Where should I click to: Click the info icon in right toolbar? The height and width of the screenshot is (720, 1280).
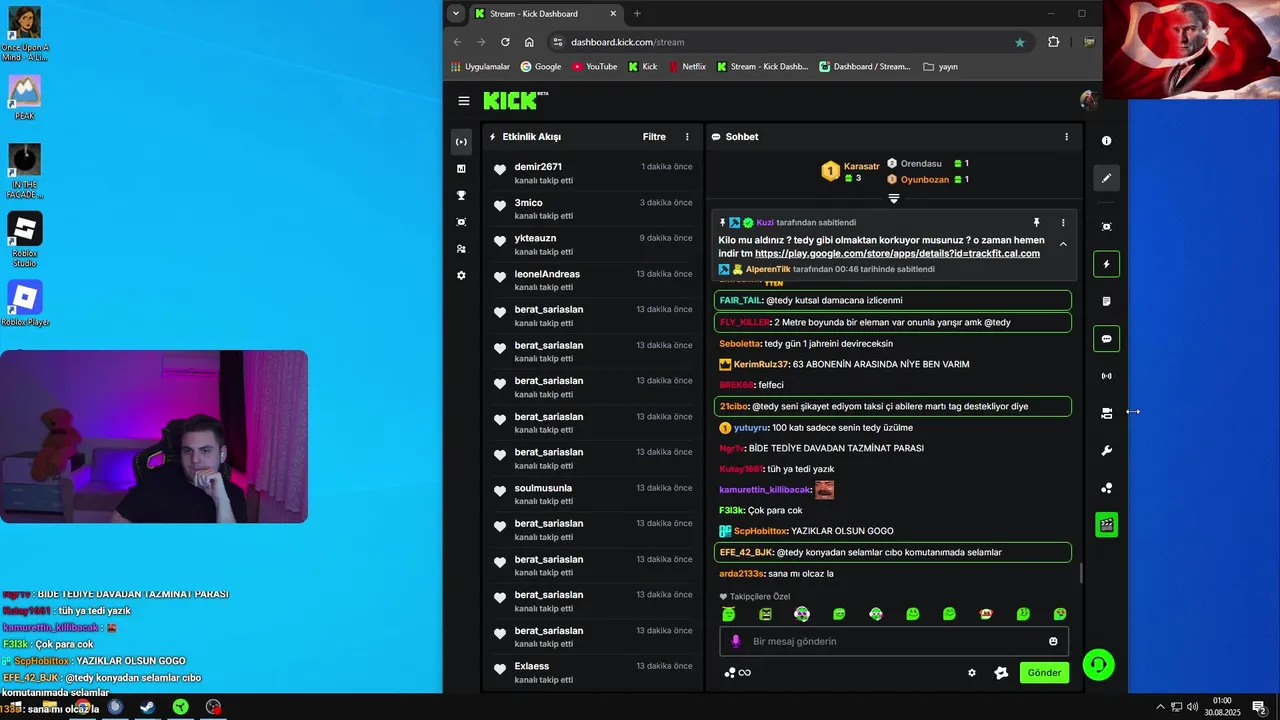point(1106,141)
